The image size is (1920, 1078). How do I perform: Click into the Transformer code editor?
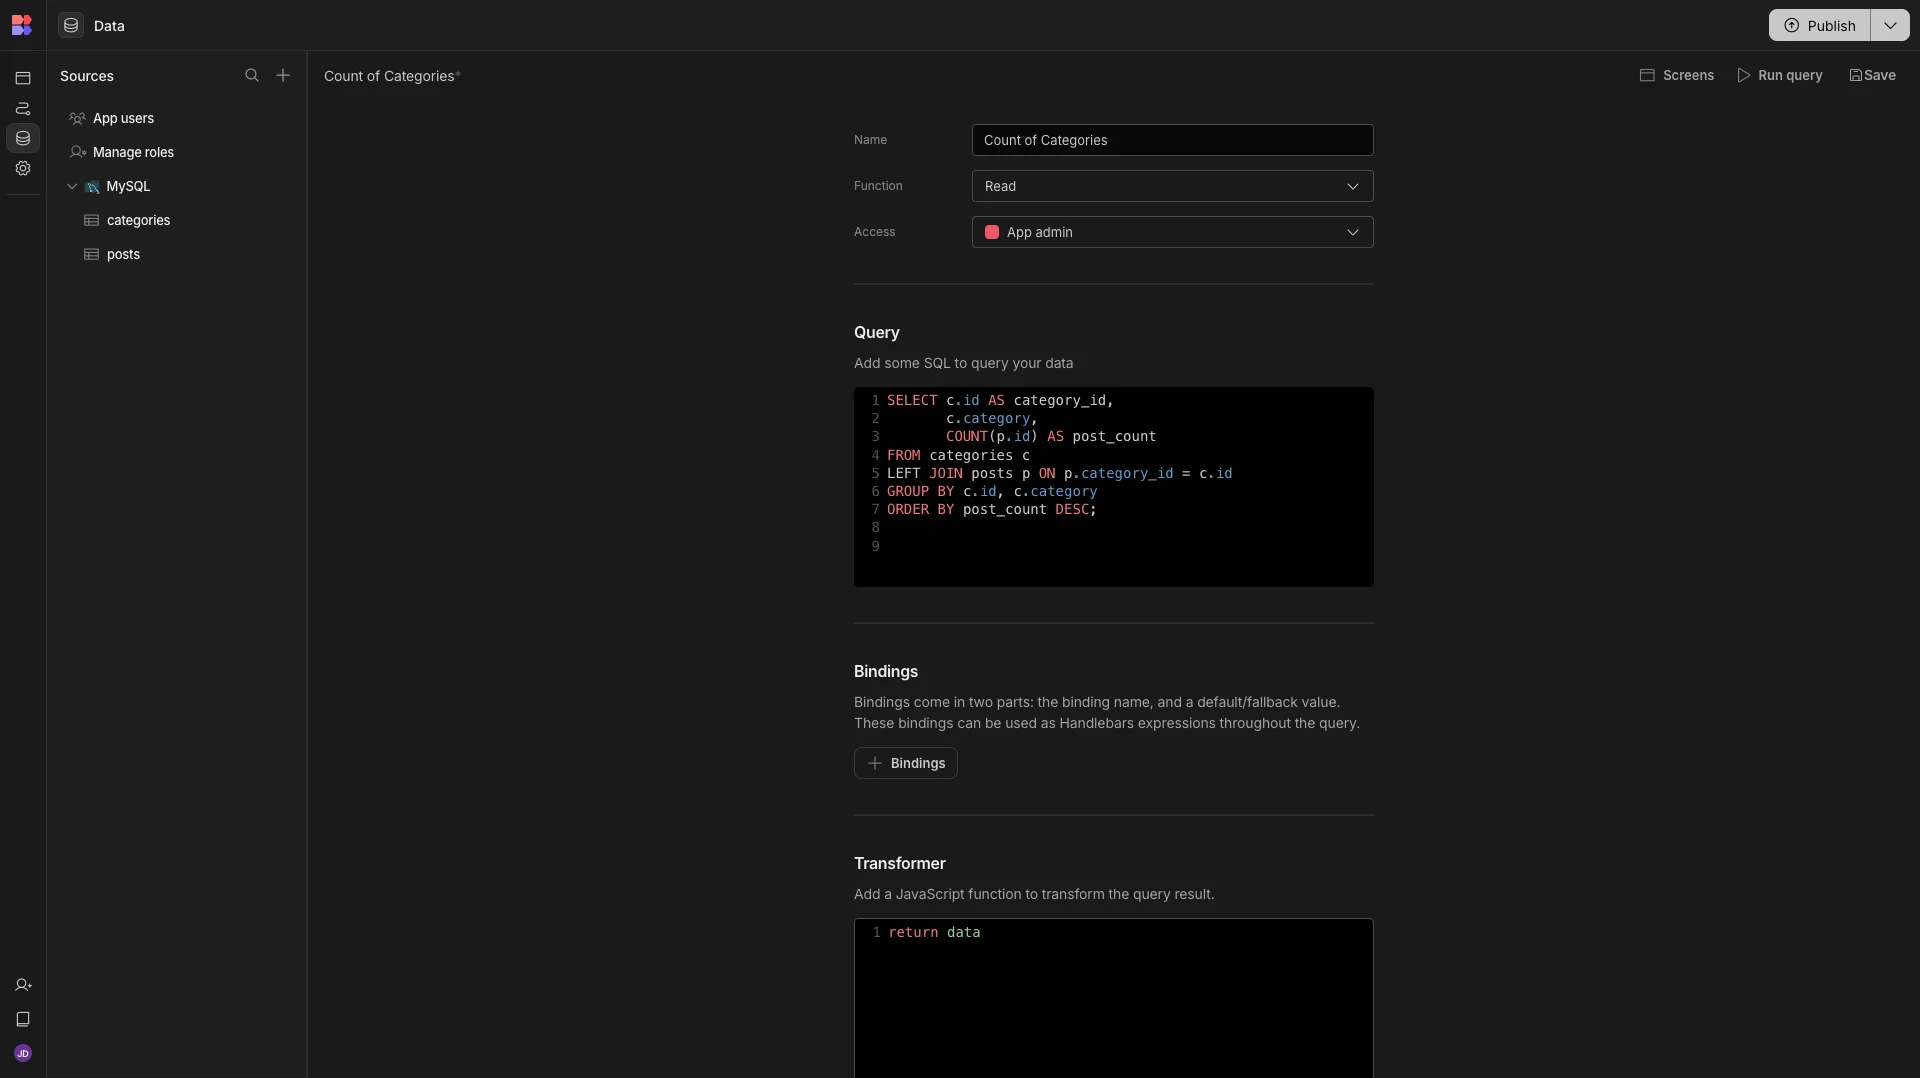click(1113, 998)
